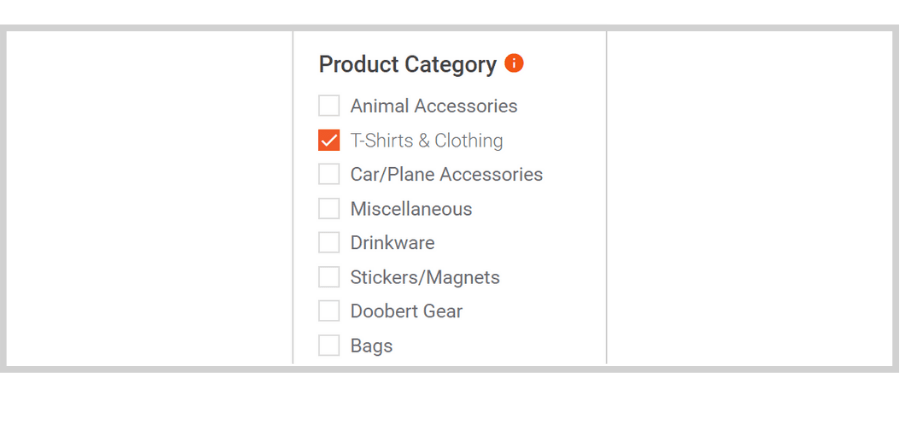Click the Bags label text
Image resolution: width=900 pixels, height=425 pixels.
371,346
